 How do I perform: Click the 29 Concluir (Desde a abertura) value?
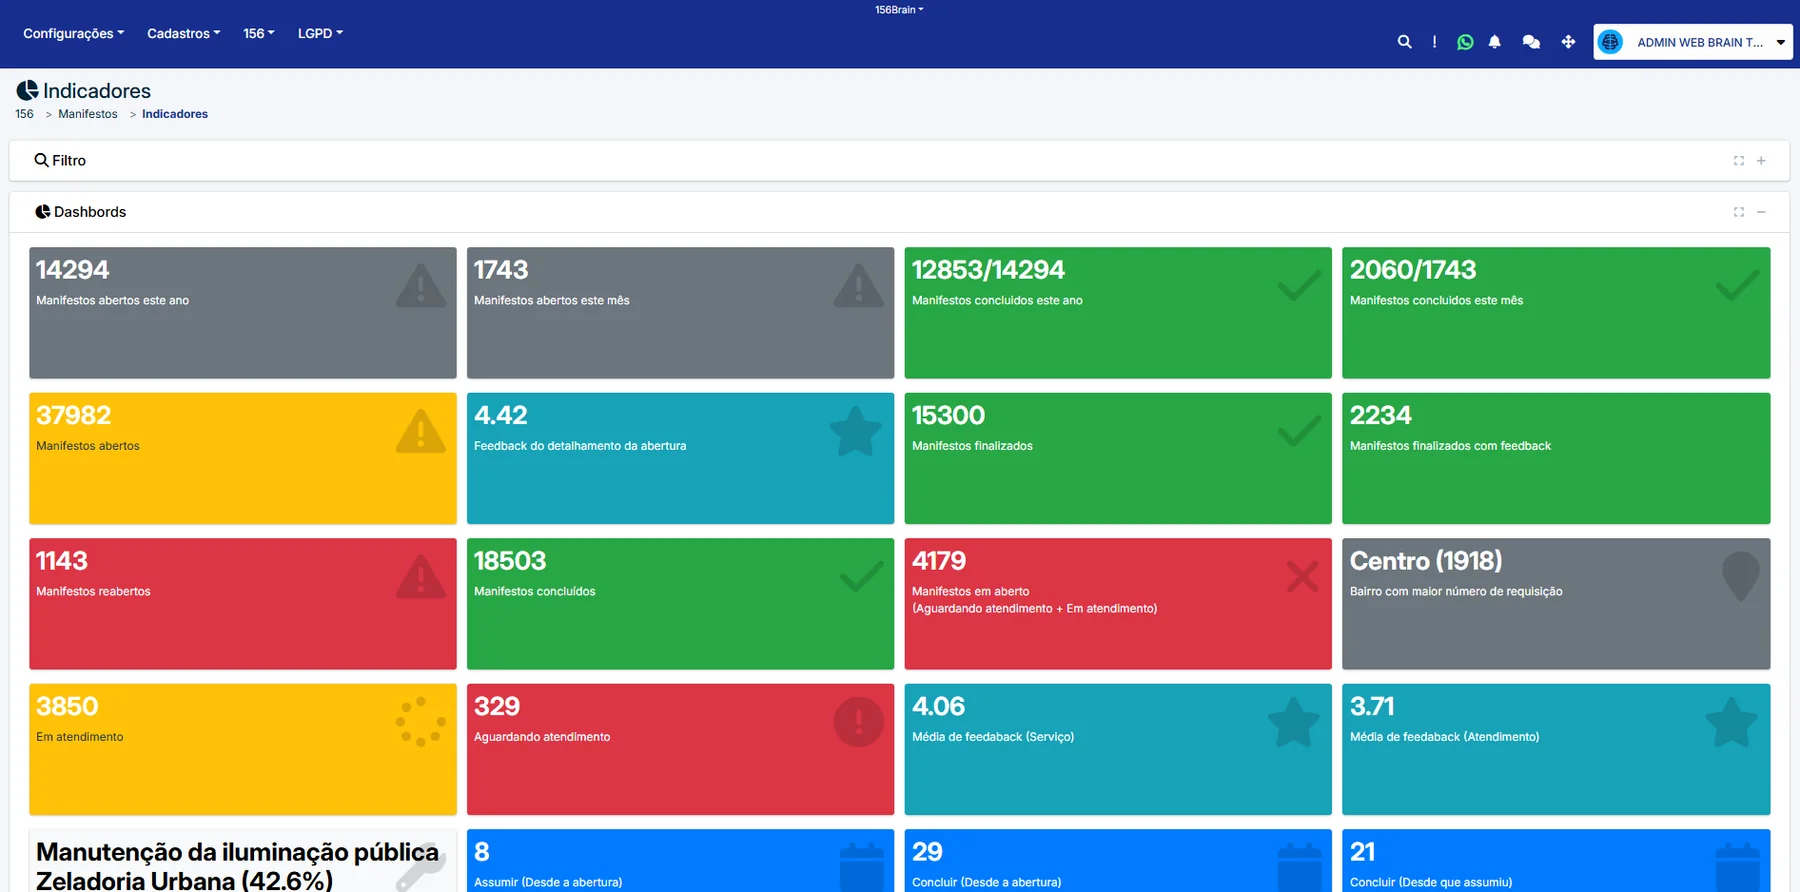pos(927,852)
